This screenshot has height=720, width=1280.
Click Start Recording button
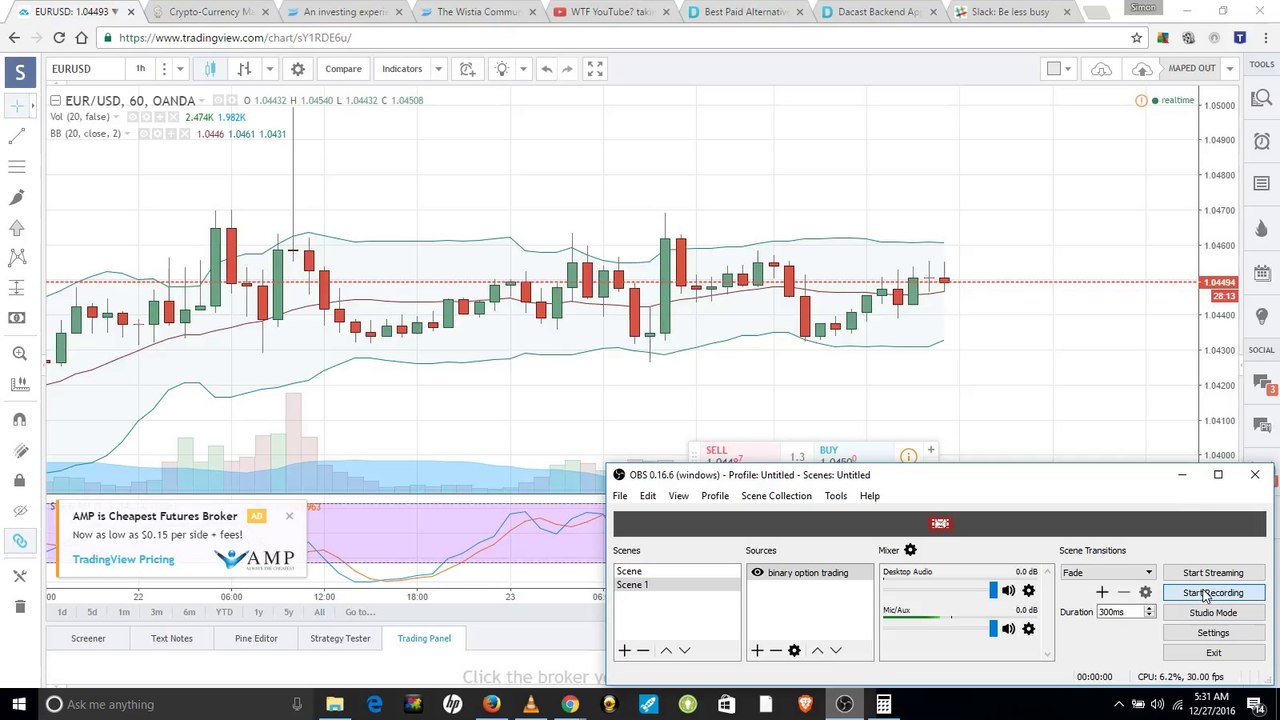click(1213, 593)
